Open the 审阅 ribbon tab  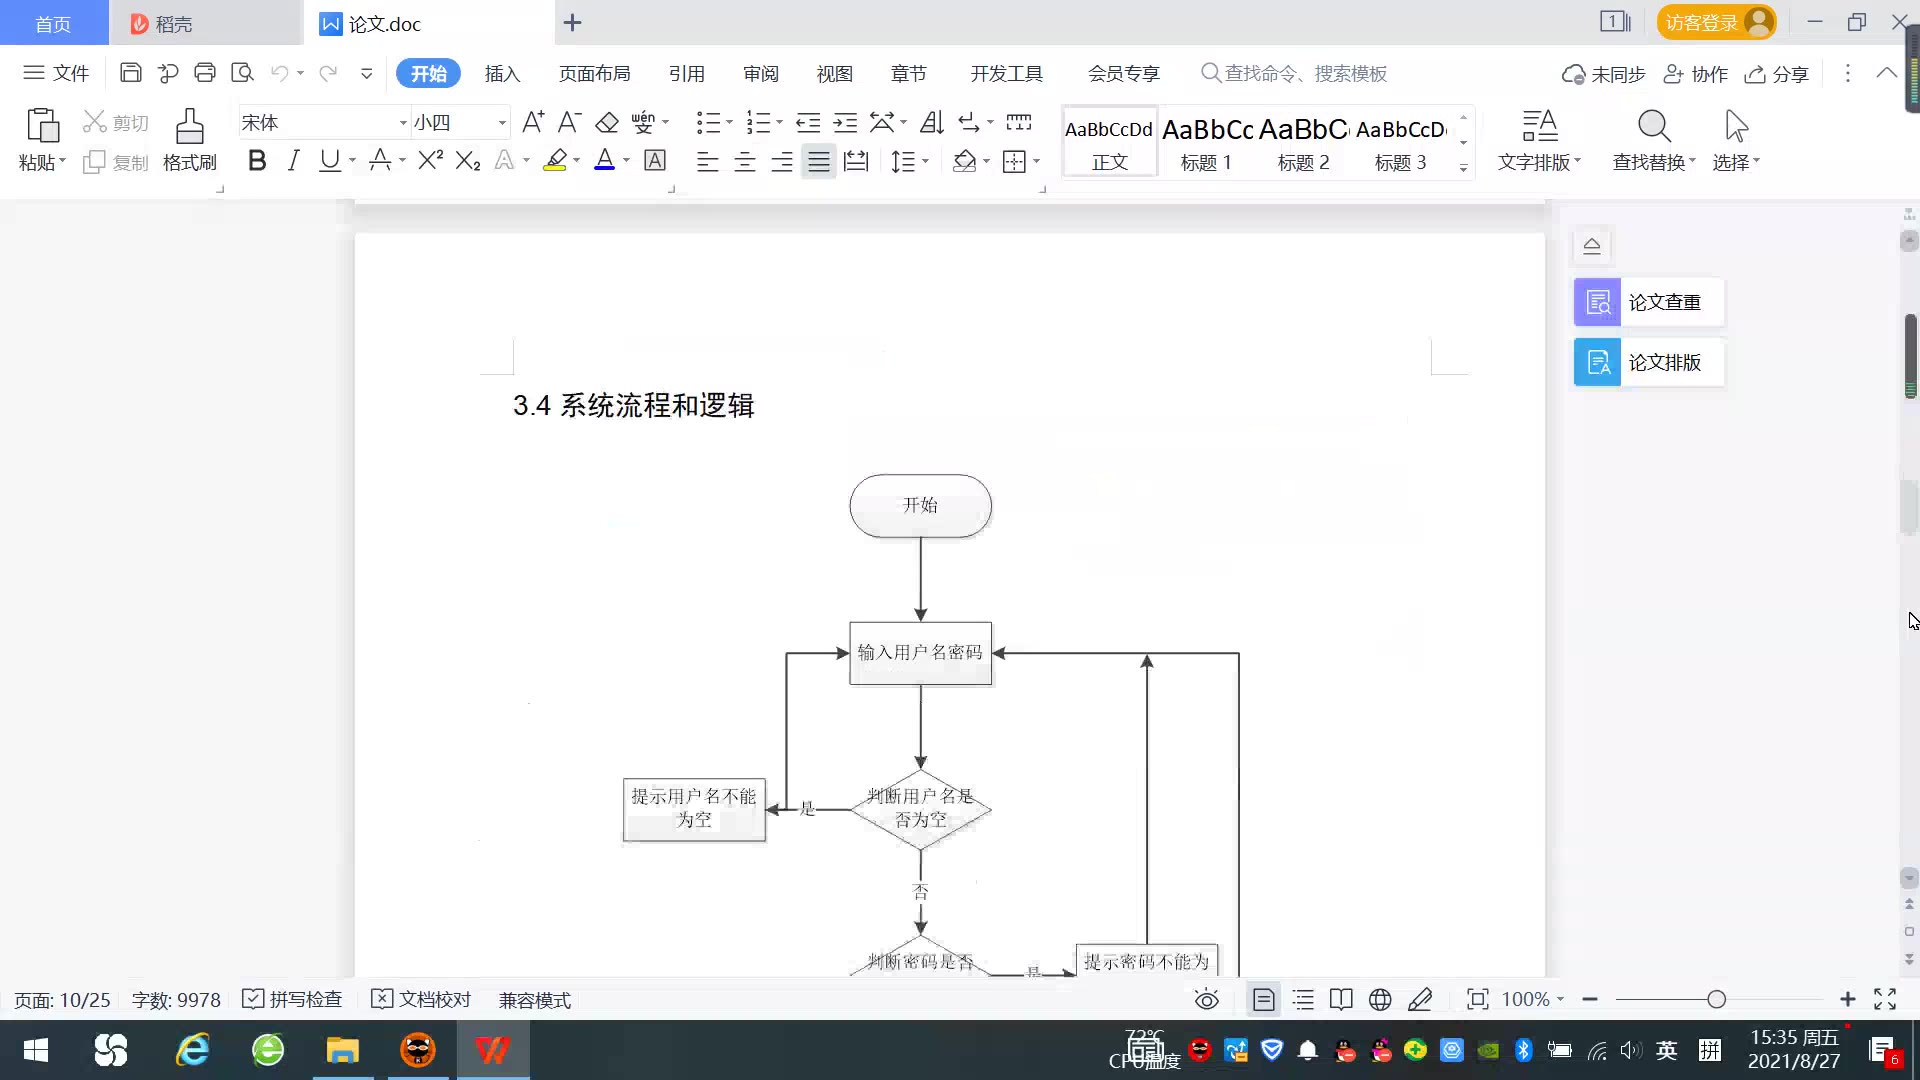[760, 74]
